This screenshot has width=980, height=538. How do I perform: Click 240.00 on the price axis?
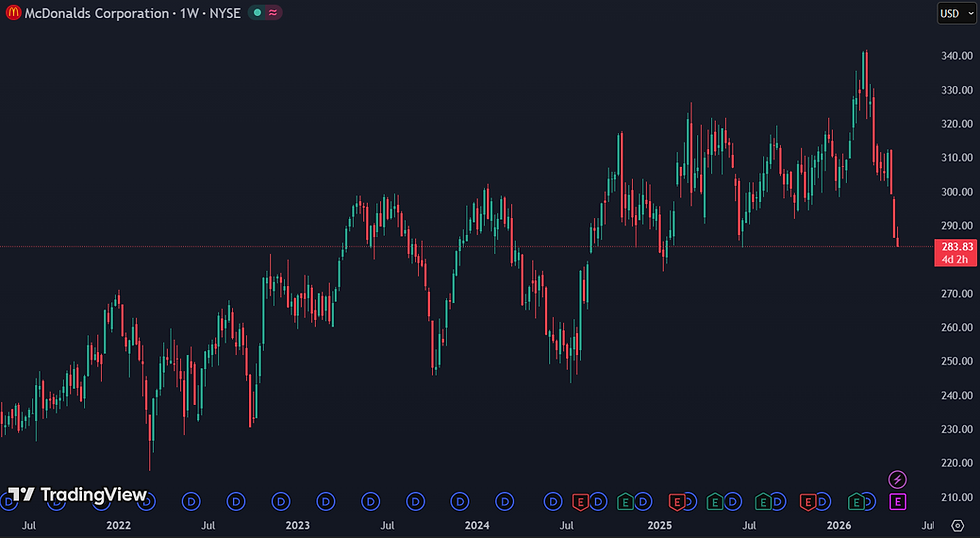click(957, 396)
